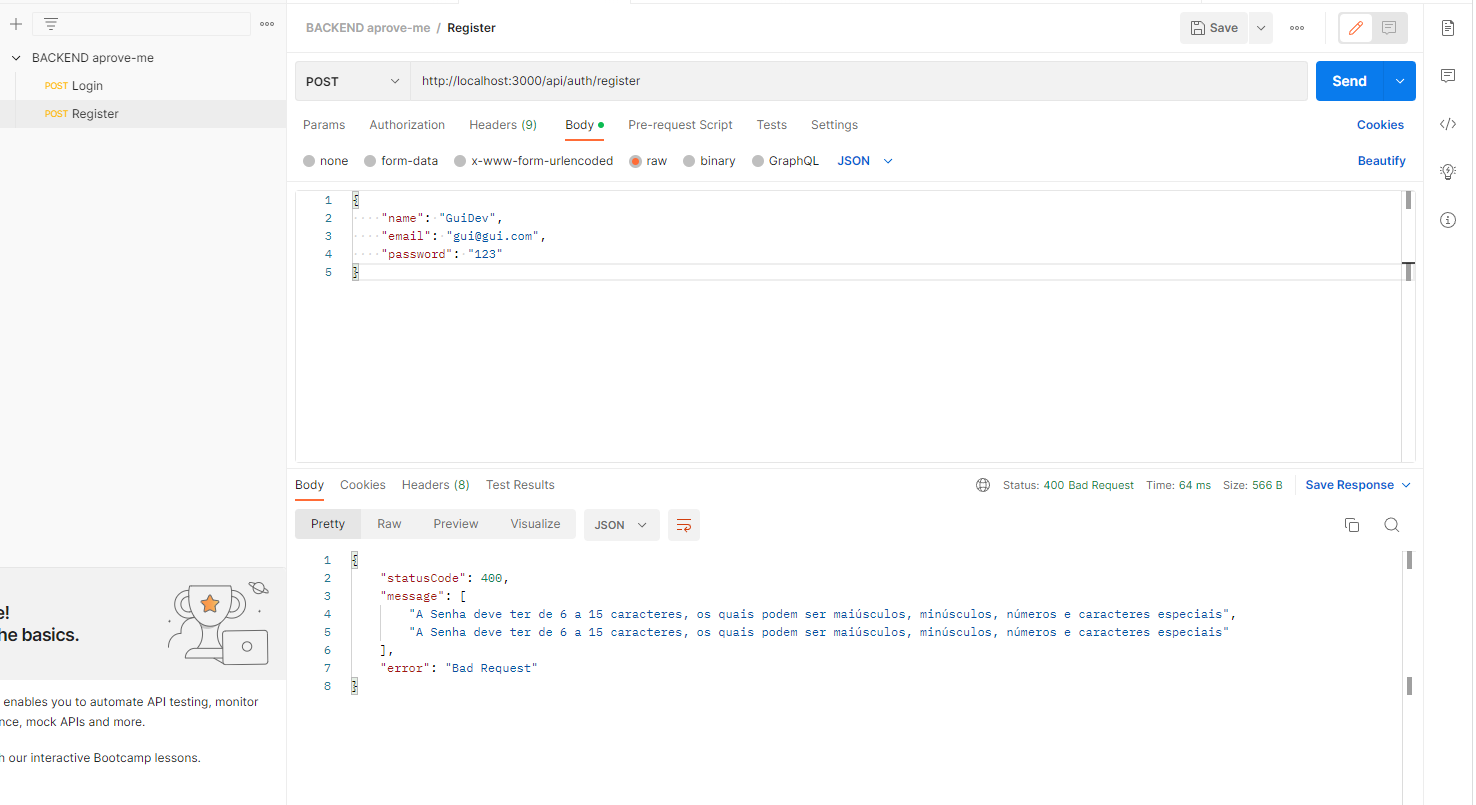Viewport: 1476px width, 805px height.
Task: Select the raw body format
Action: coord(648,160)
